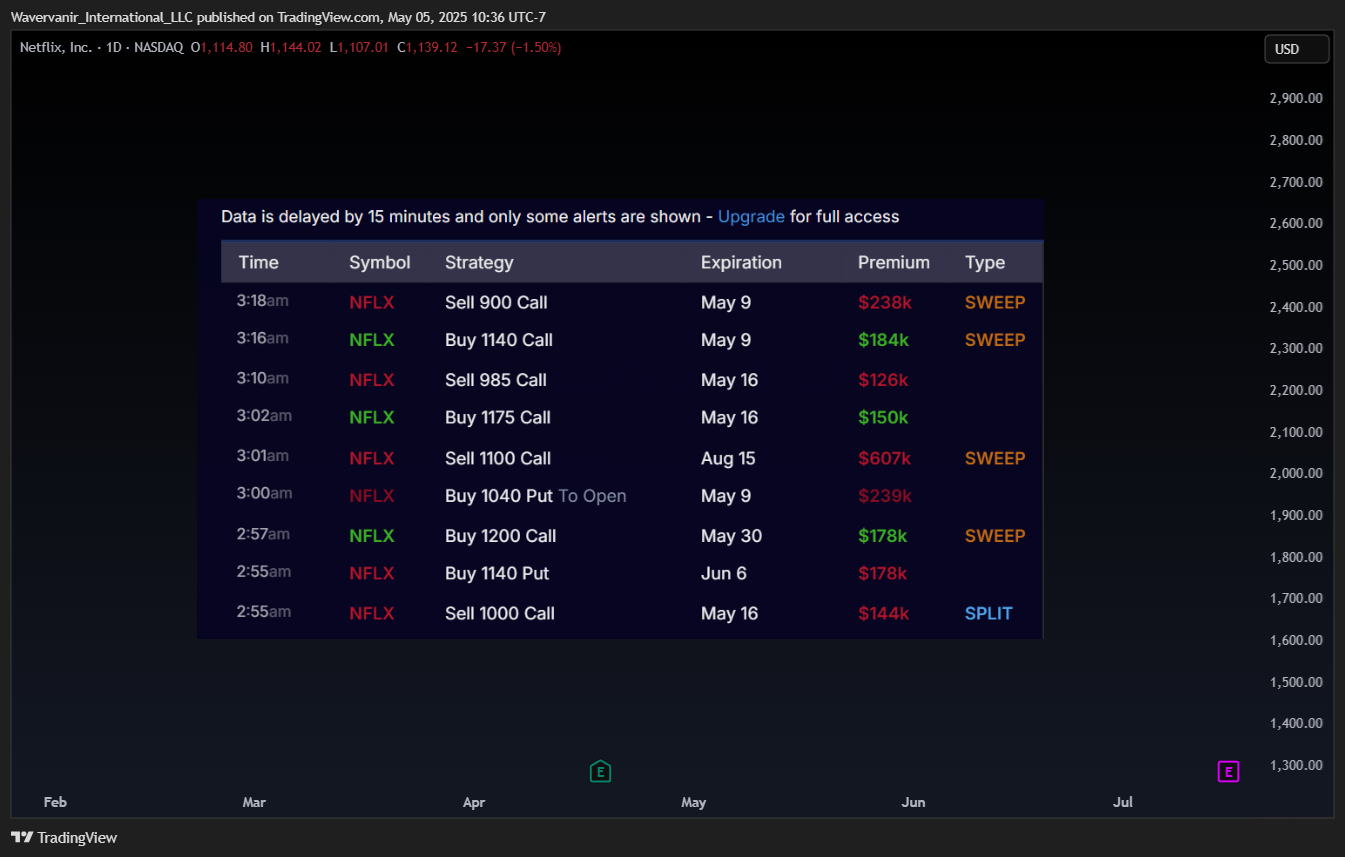Select the Symbol column header

coord(380,262)
